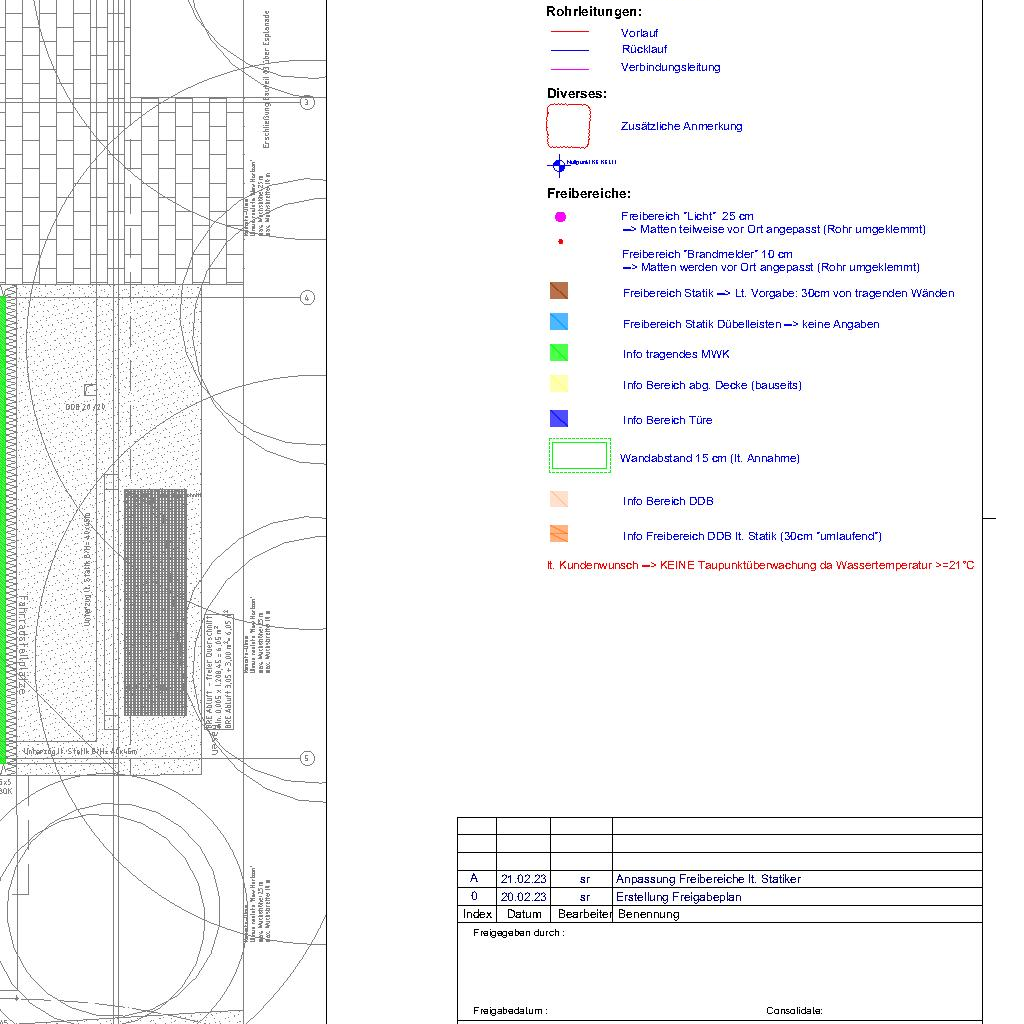Click the red Kundenwunsch Taupunktüberwachung note
Screen dimensions: 1024x1024
pos(760,566)
